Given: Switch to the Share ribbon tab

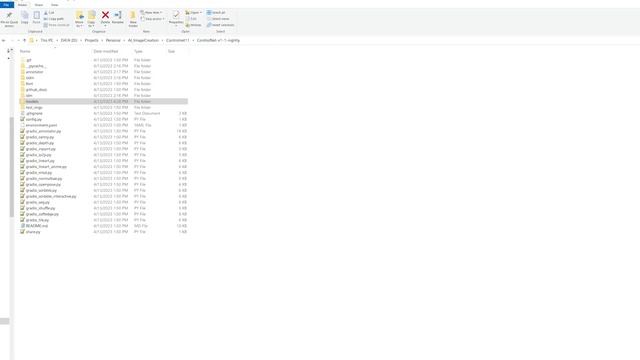Looking at the screenshot, I should [x=39, y=5].
